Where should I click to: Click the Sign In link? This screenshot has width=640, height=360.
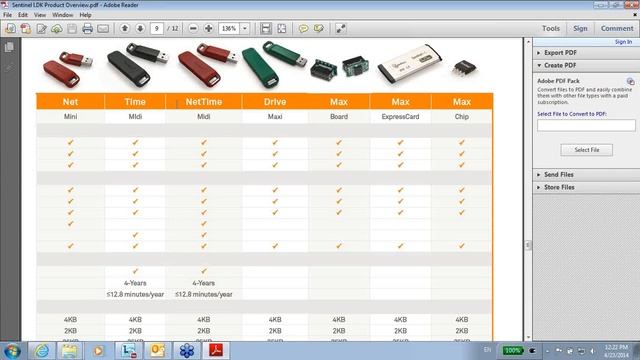click(623, 42)
